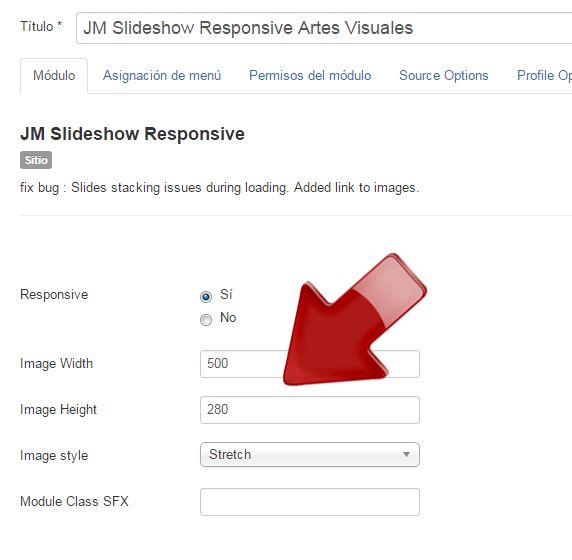572x560 pixels.
Task: Open the Asignación de menú tab
Action: point(162,76)
